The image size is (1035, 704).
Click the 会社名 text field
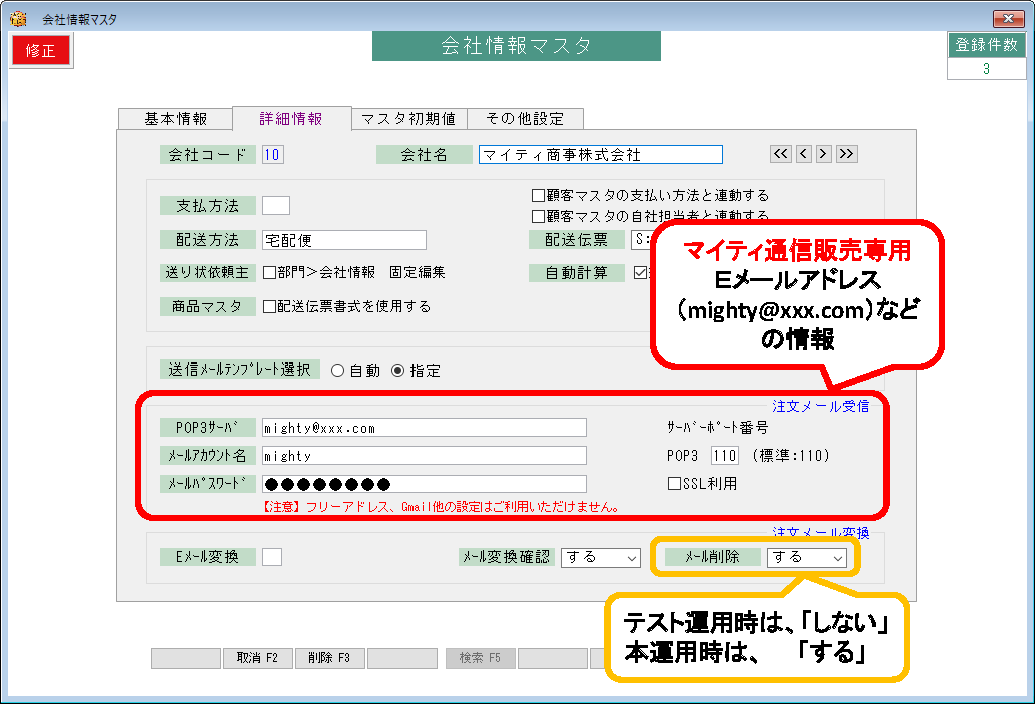[x=600, y=155]
